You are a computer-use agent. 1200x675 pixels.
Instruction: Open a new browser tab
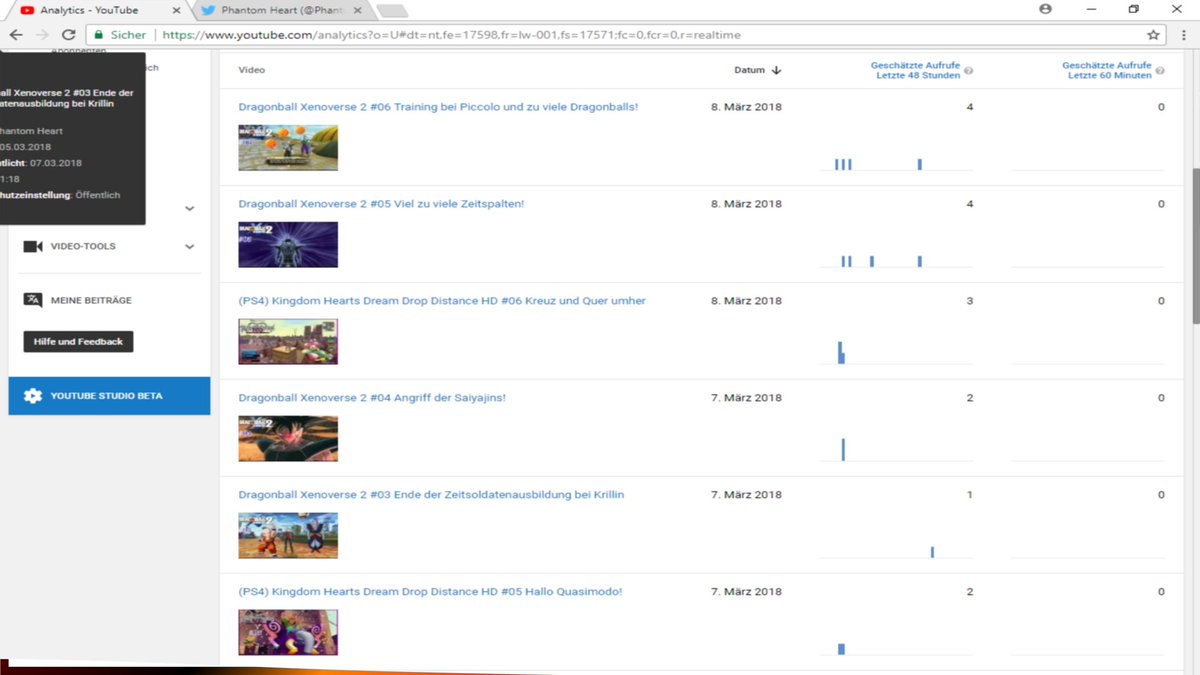pos(392,11)
